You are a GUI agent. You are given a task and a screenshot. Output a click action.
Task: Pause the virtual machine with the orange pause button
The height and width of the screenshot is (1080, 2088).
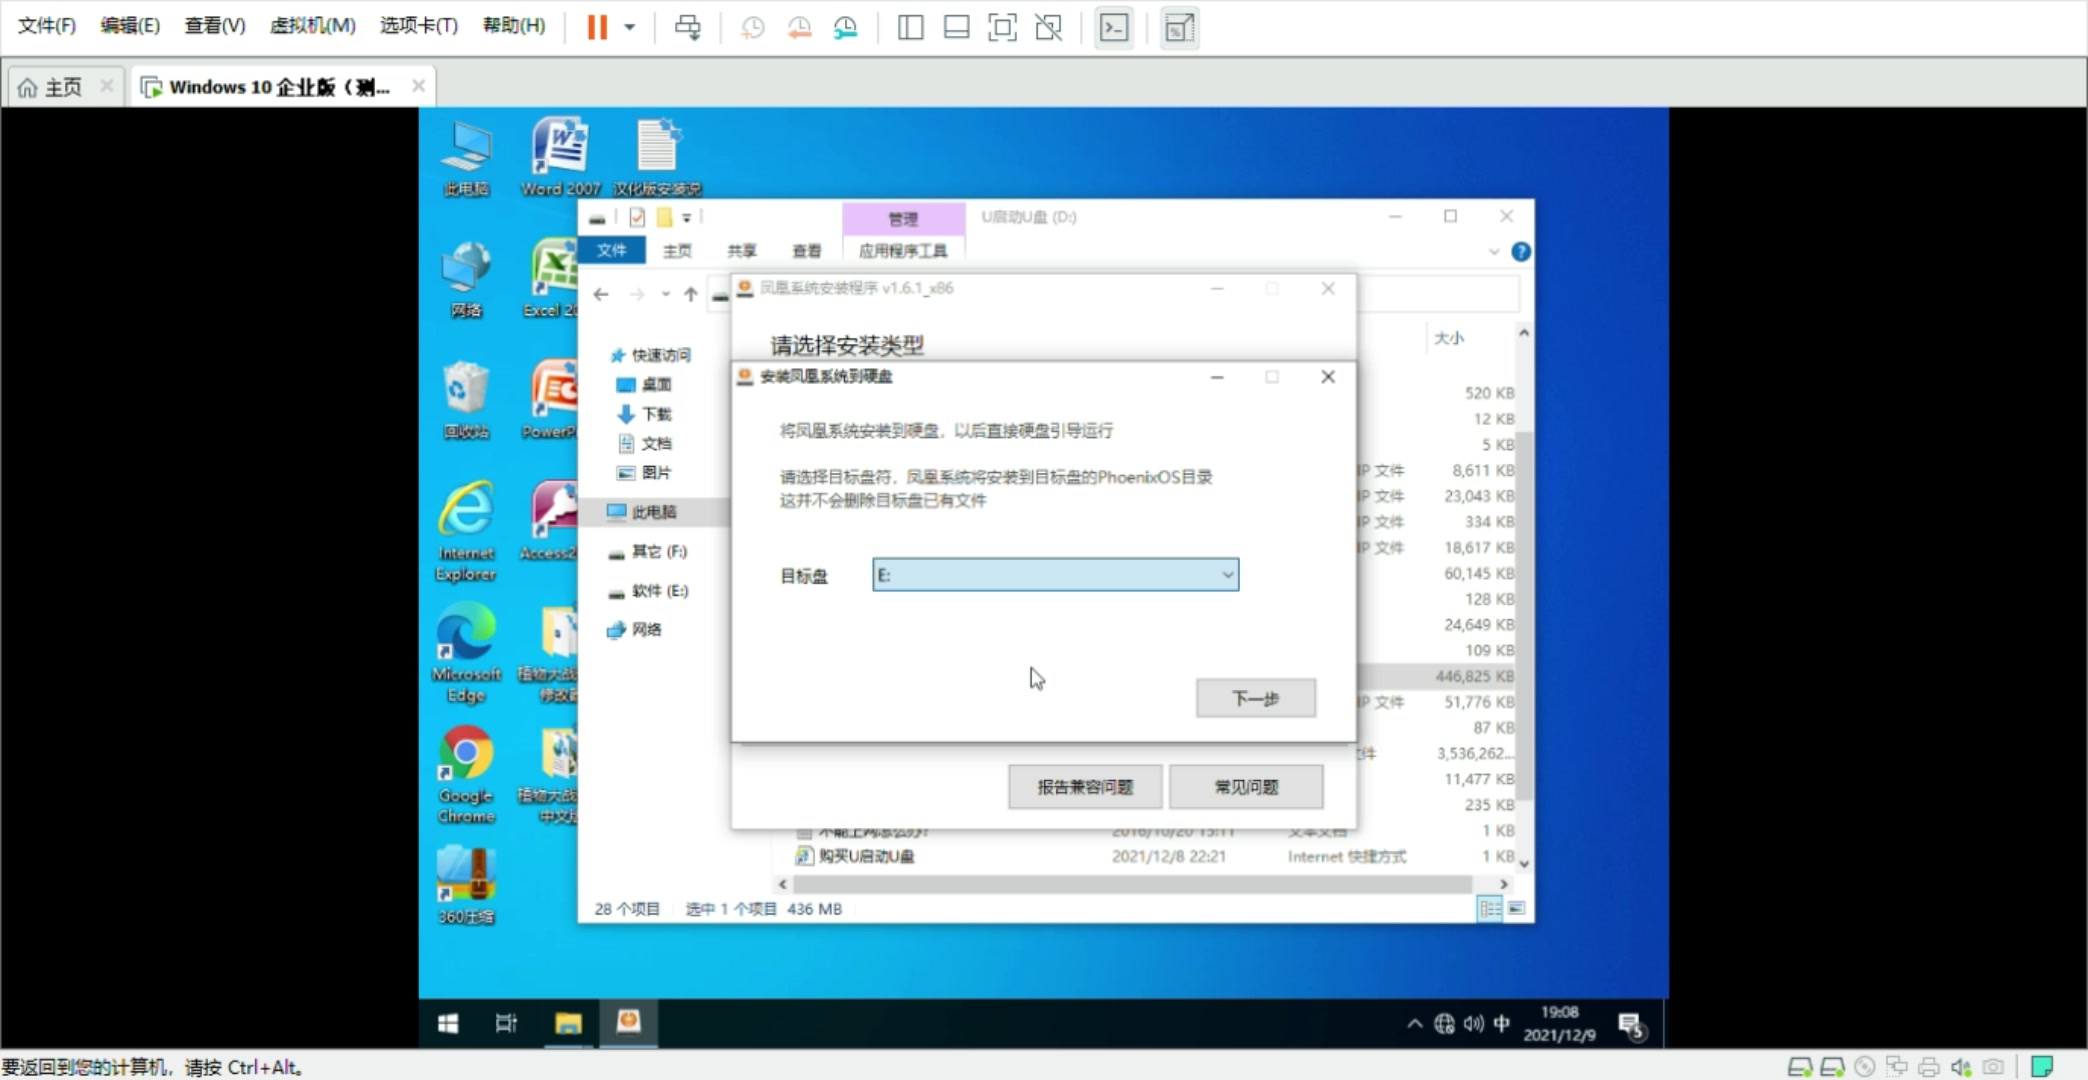[x=597, y=27]
